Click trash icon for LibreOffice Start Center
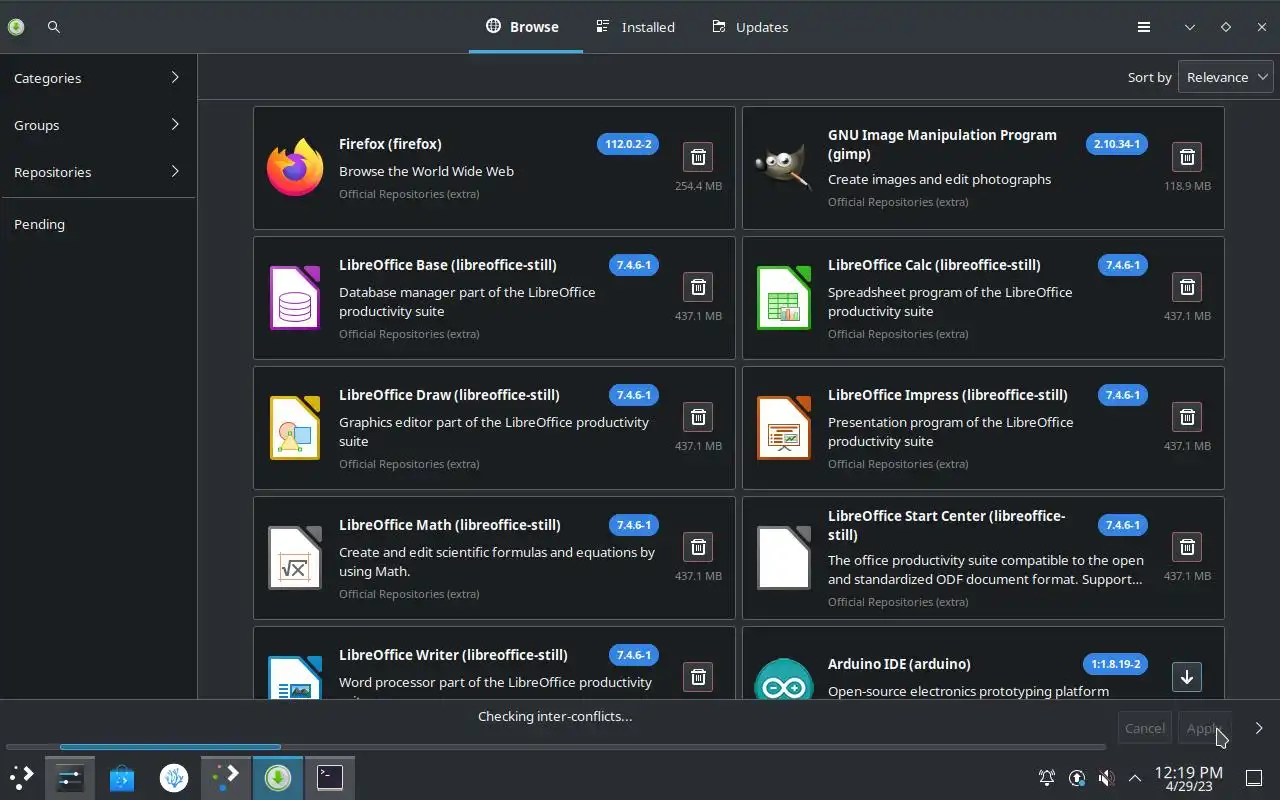Image resolution: width=1280 pixels, height=800 pixels. tap(1187, 547)
